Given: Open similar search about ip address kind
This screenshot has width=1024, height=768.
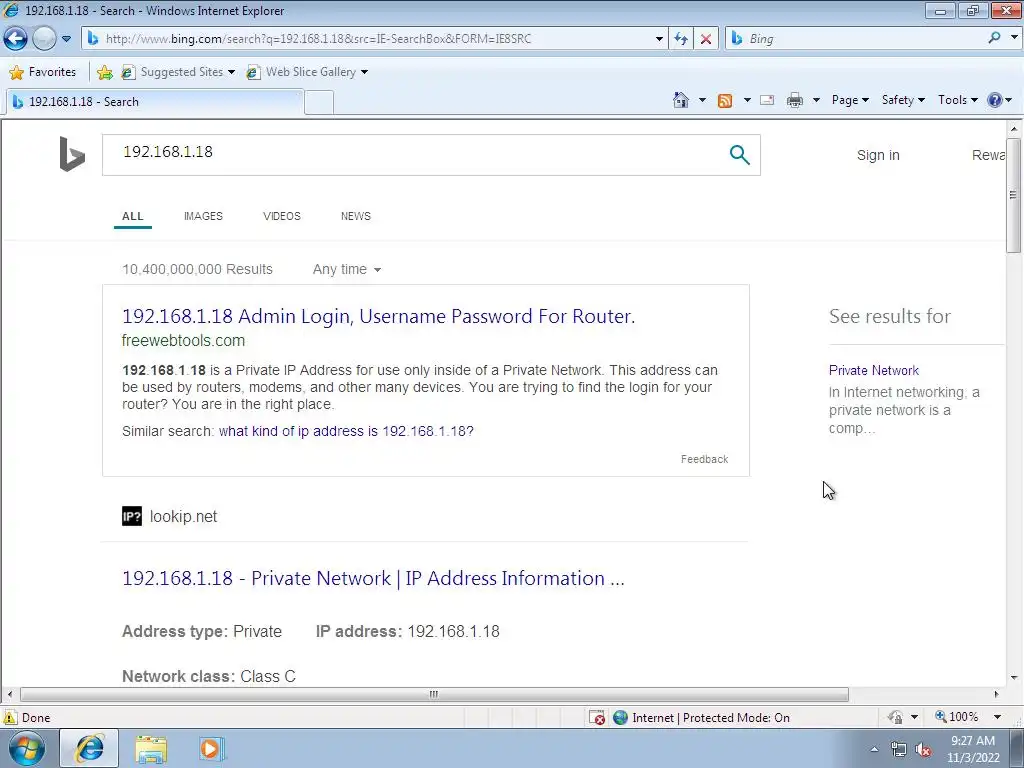Looking at the screenshot, I should coord(346,431).
